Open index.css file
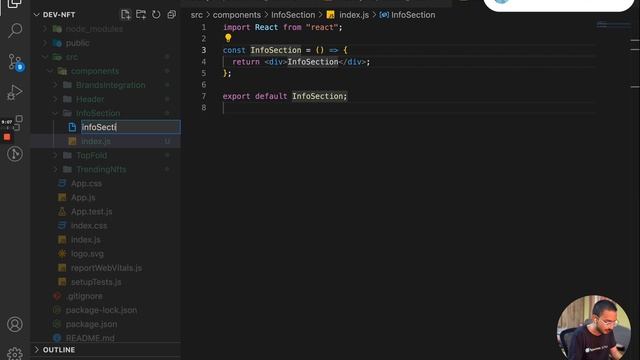The height and width of the screenshot is (360, 640). (89, 226)
